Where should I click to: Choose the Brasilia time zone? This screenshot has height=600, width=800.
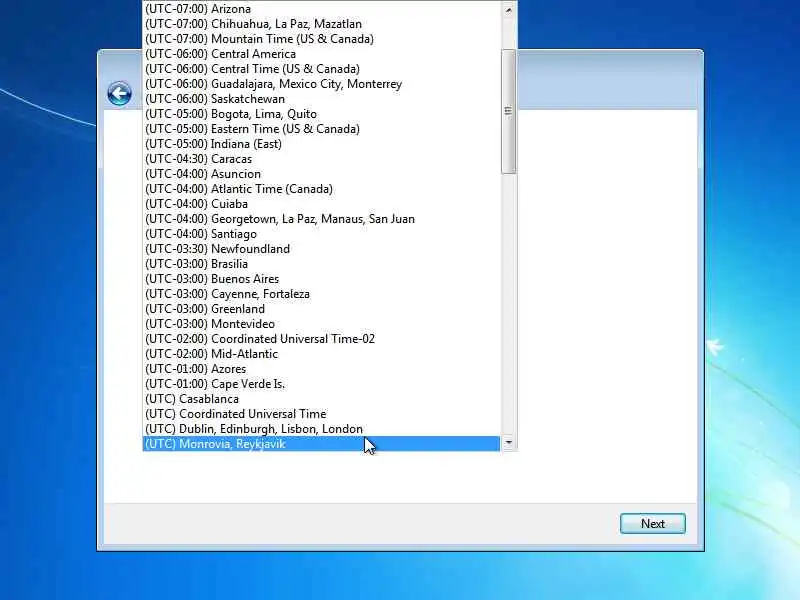click(321, 264)
